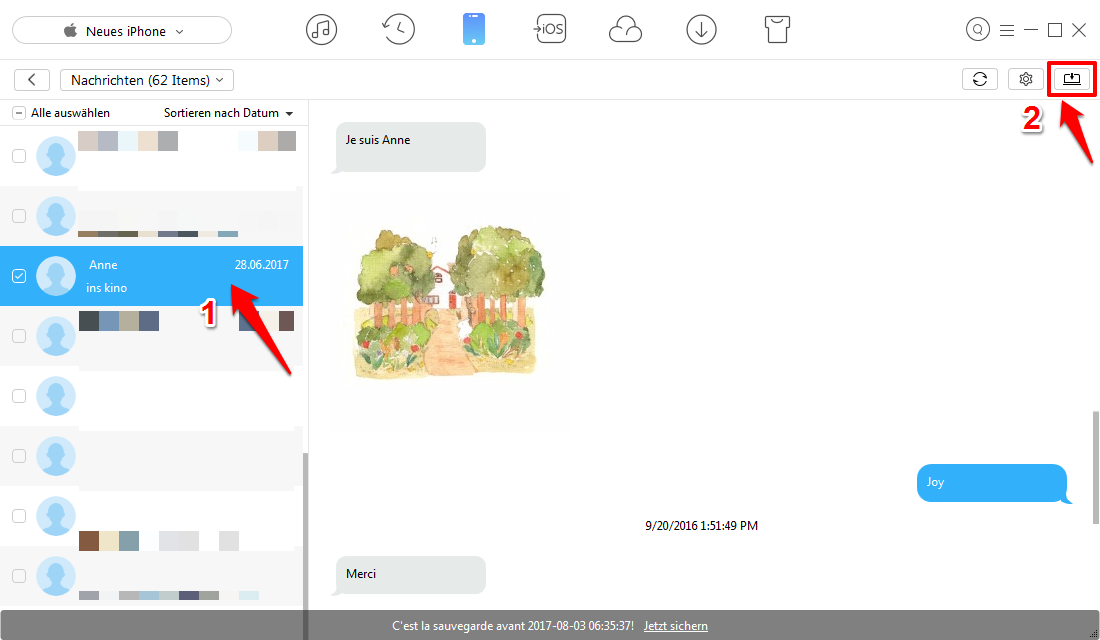This screenshot has width=1100, height=640.
Task: Click the 28.06.2017 date on Anne row
Action: coord(262,265)
